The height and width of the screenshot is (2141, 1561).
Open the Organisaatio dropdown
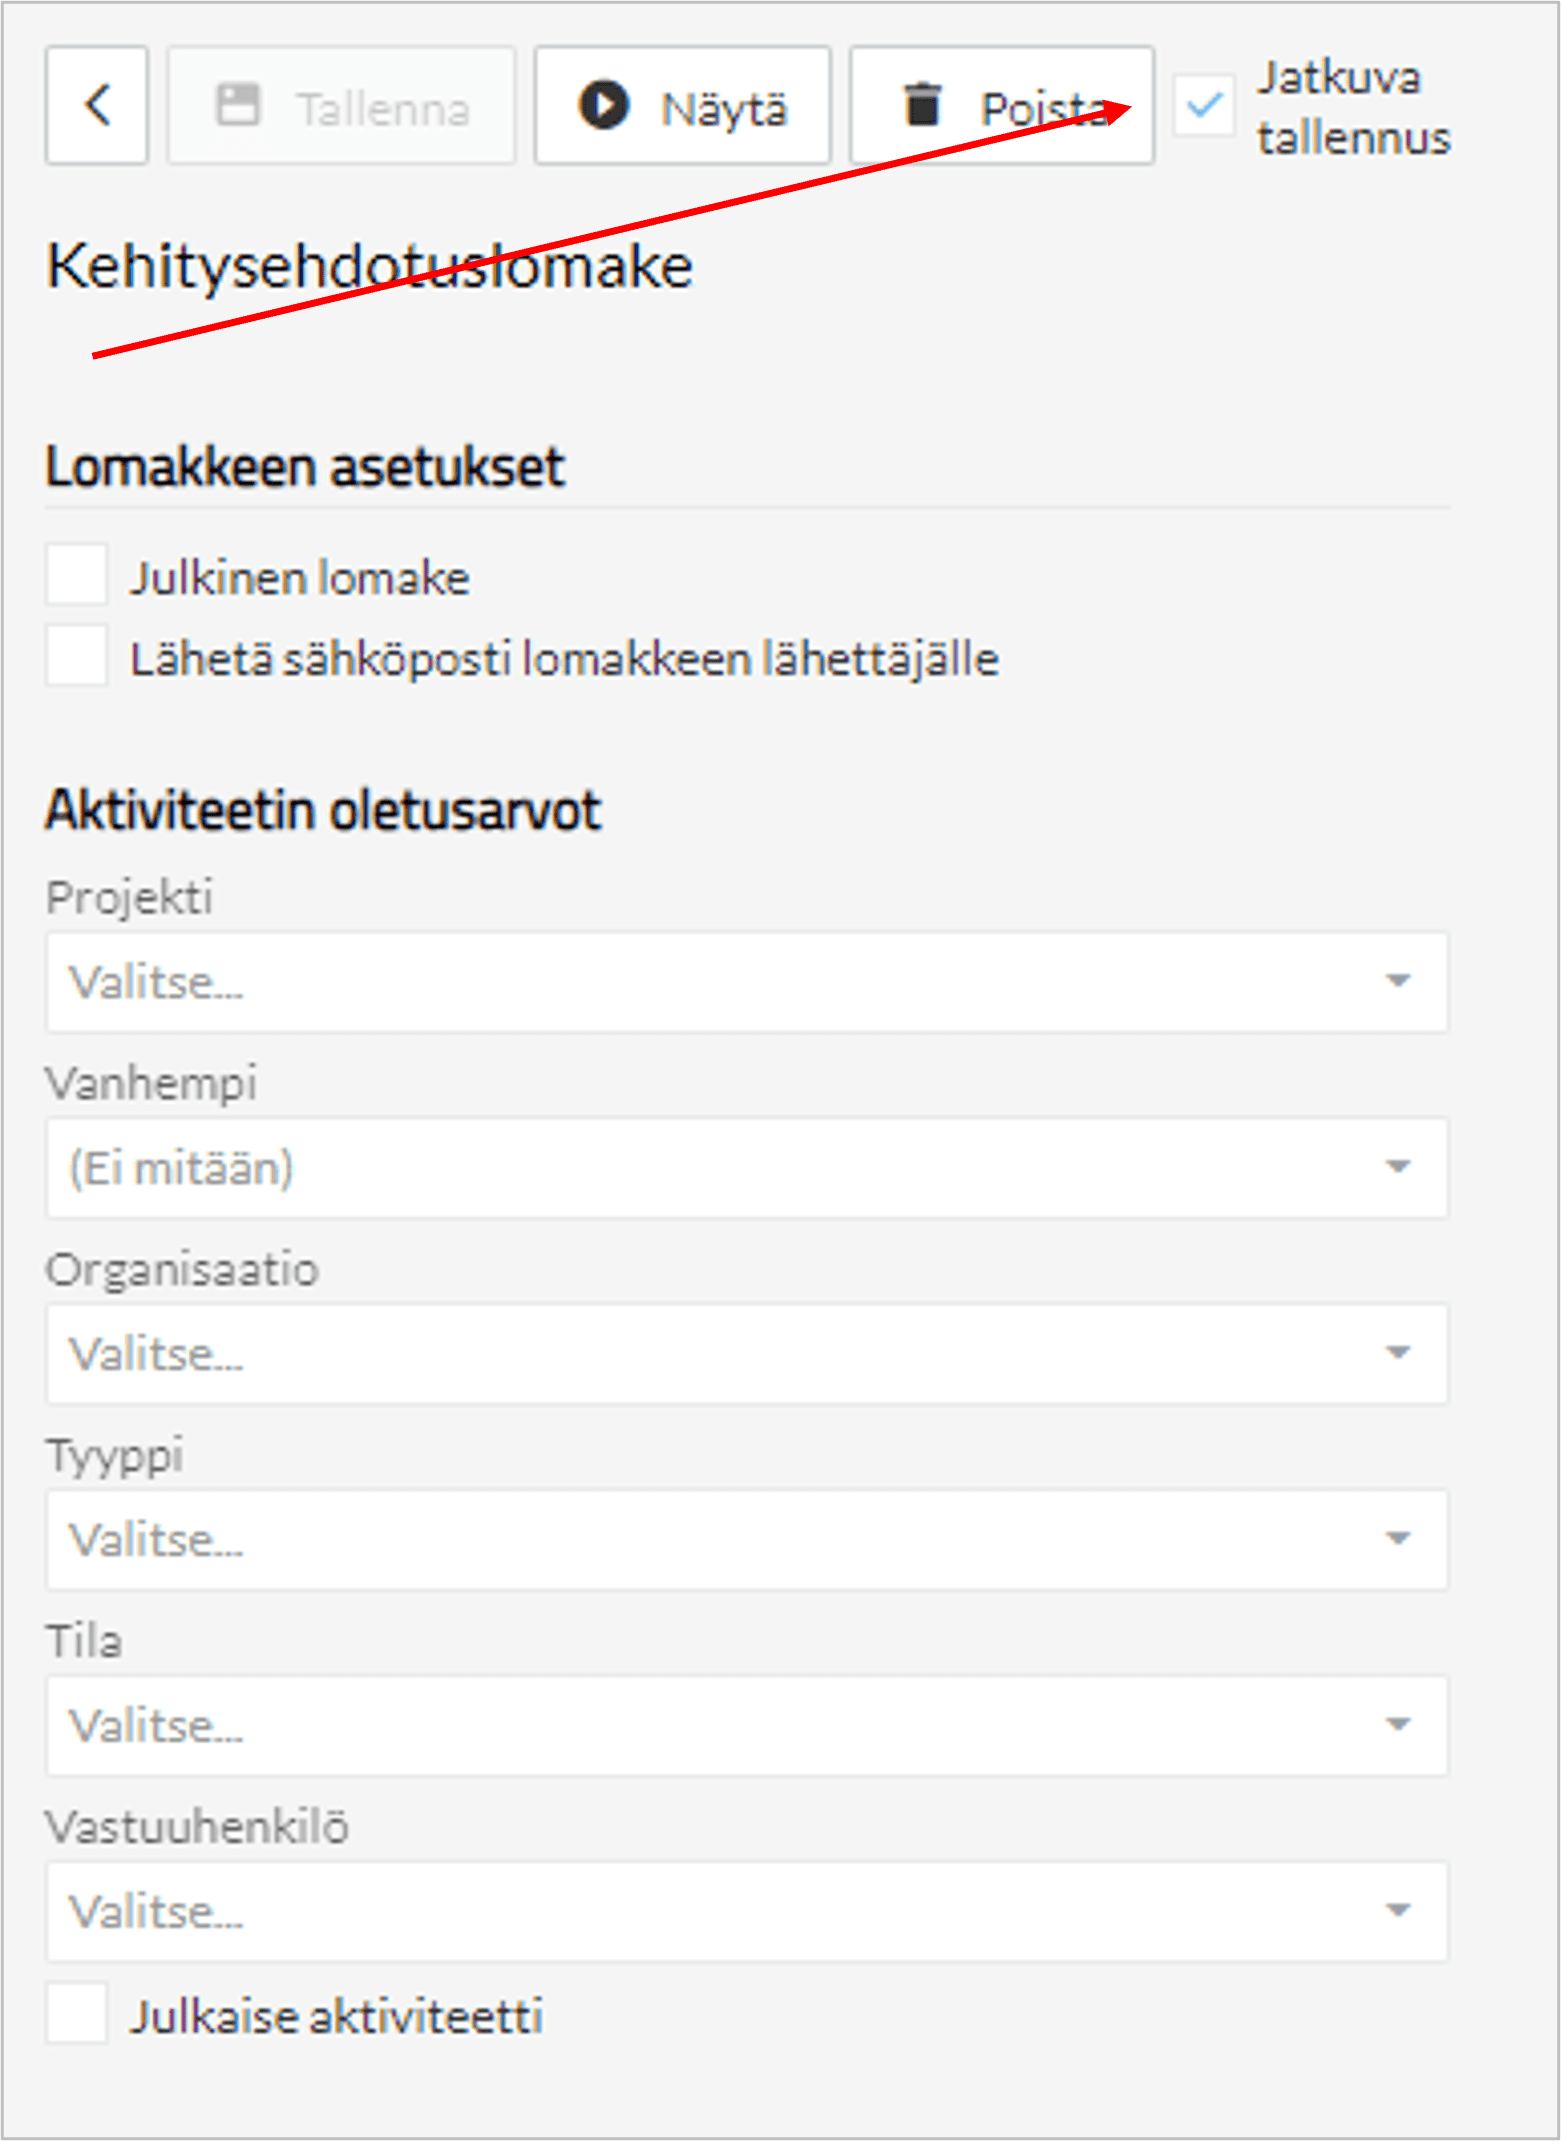click(x=746, y=1354)
